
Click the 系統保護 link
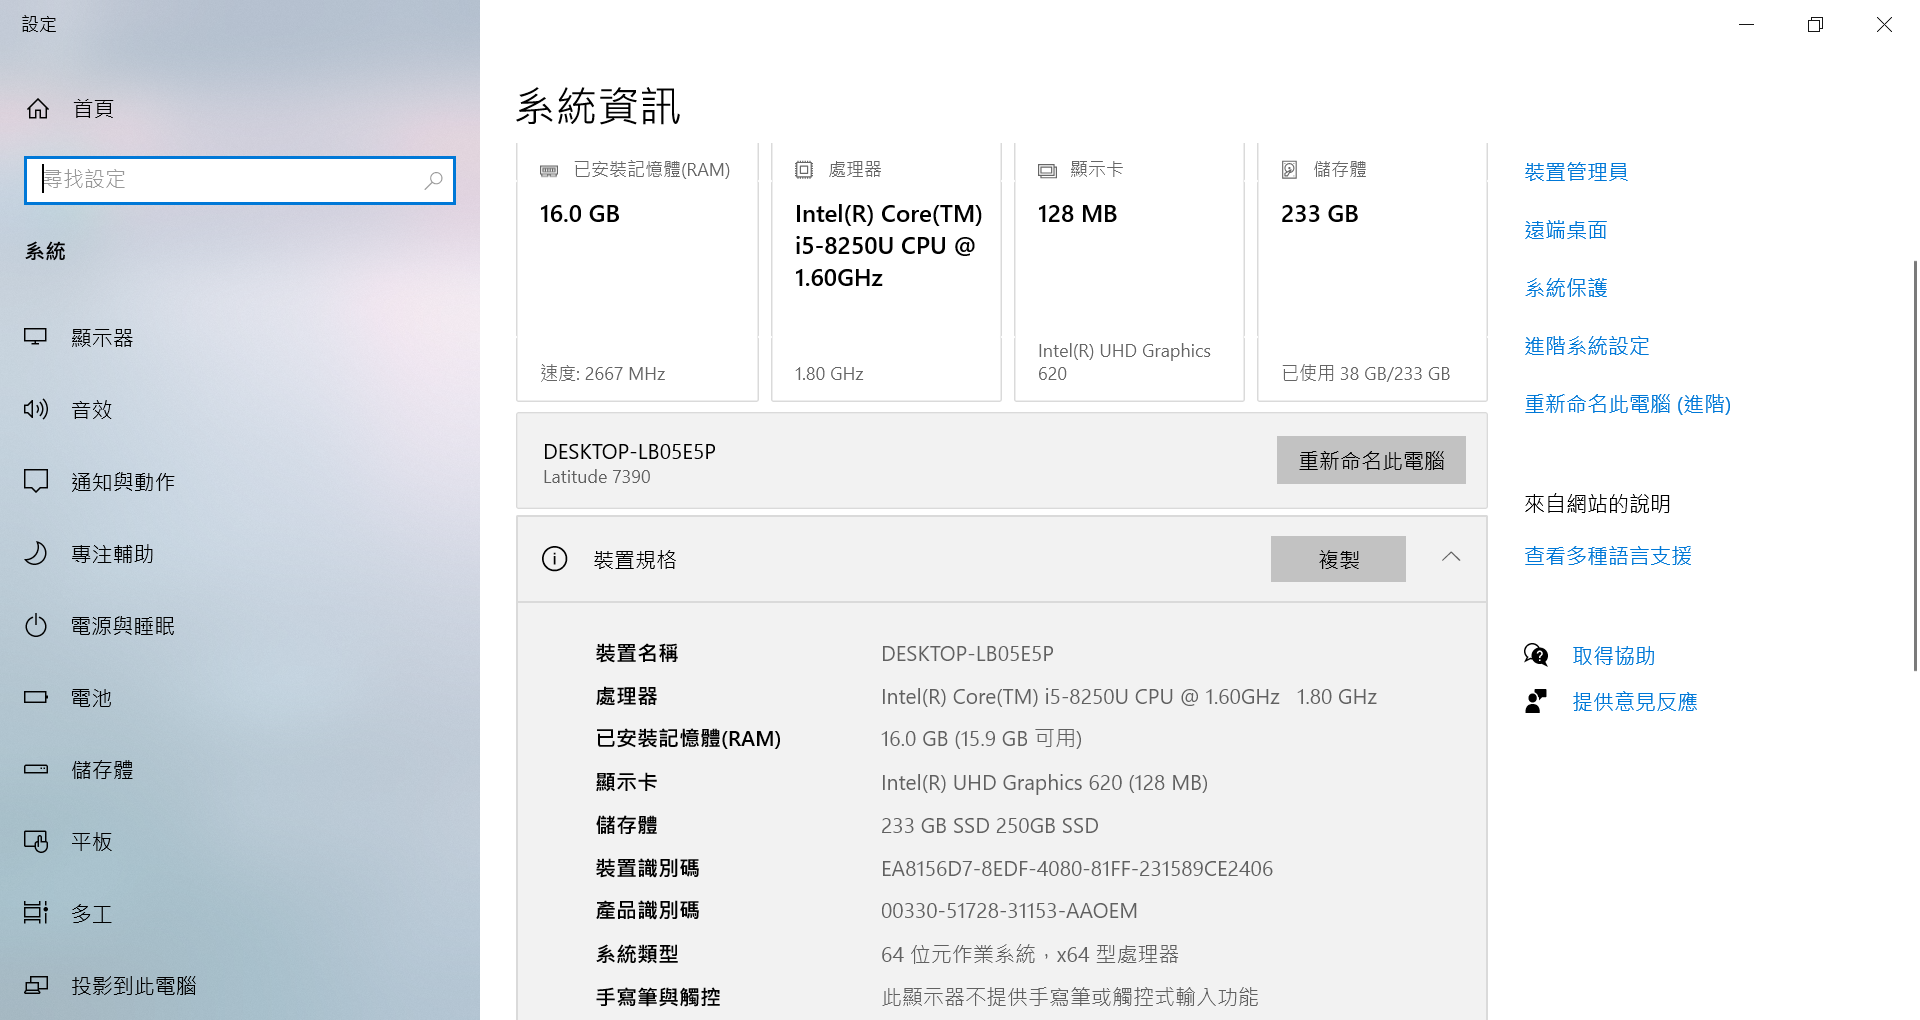[1566, 288]
